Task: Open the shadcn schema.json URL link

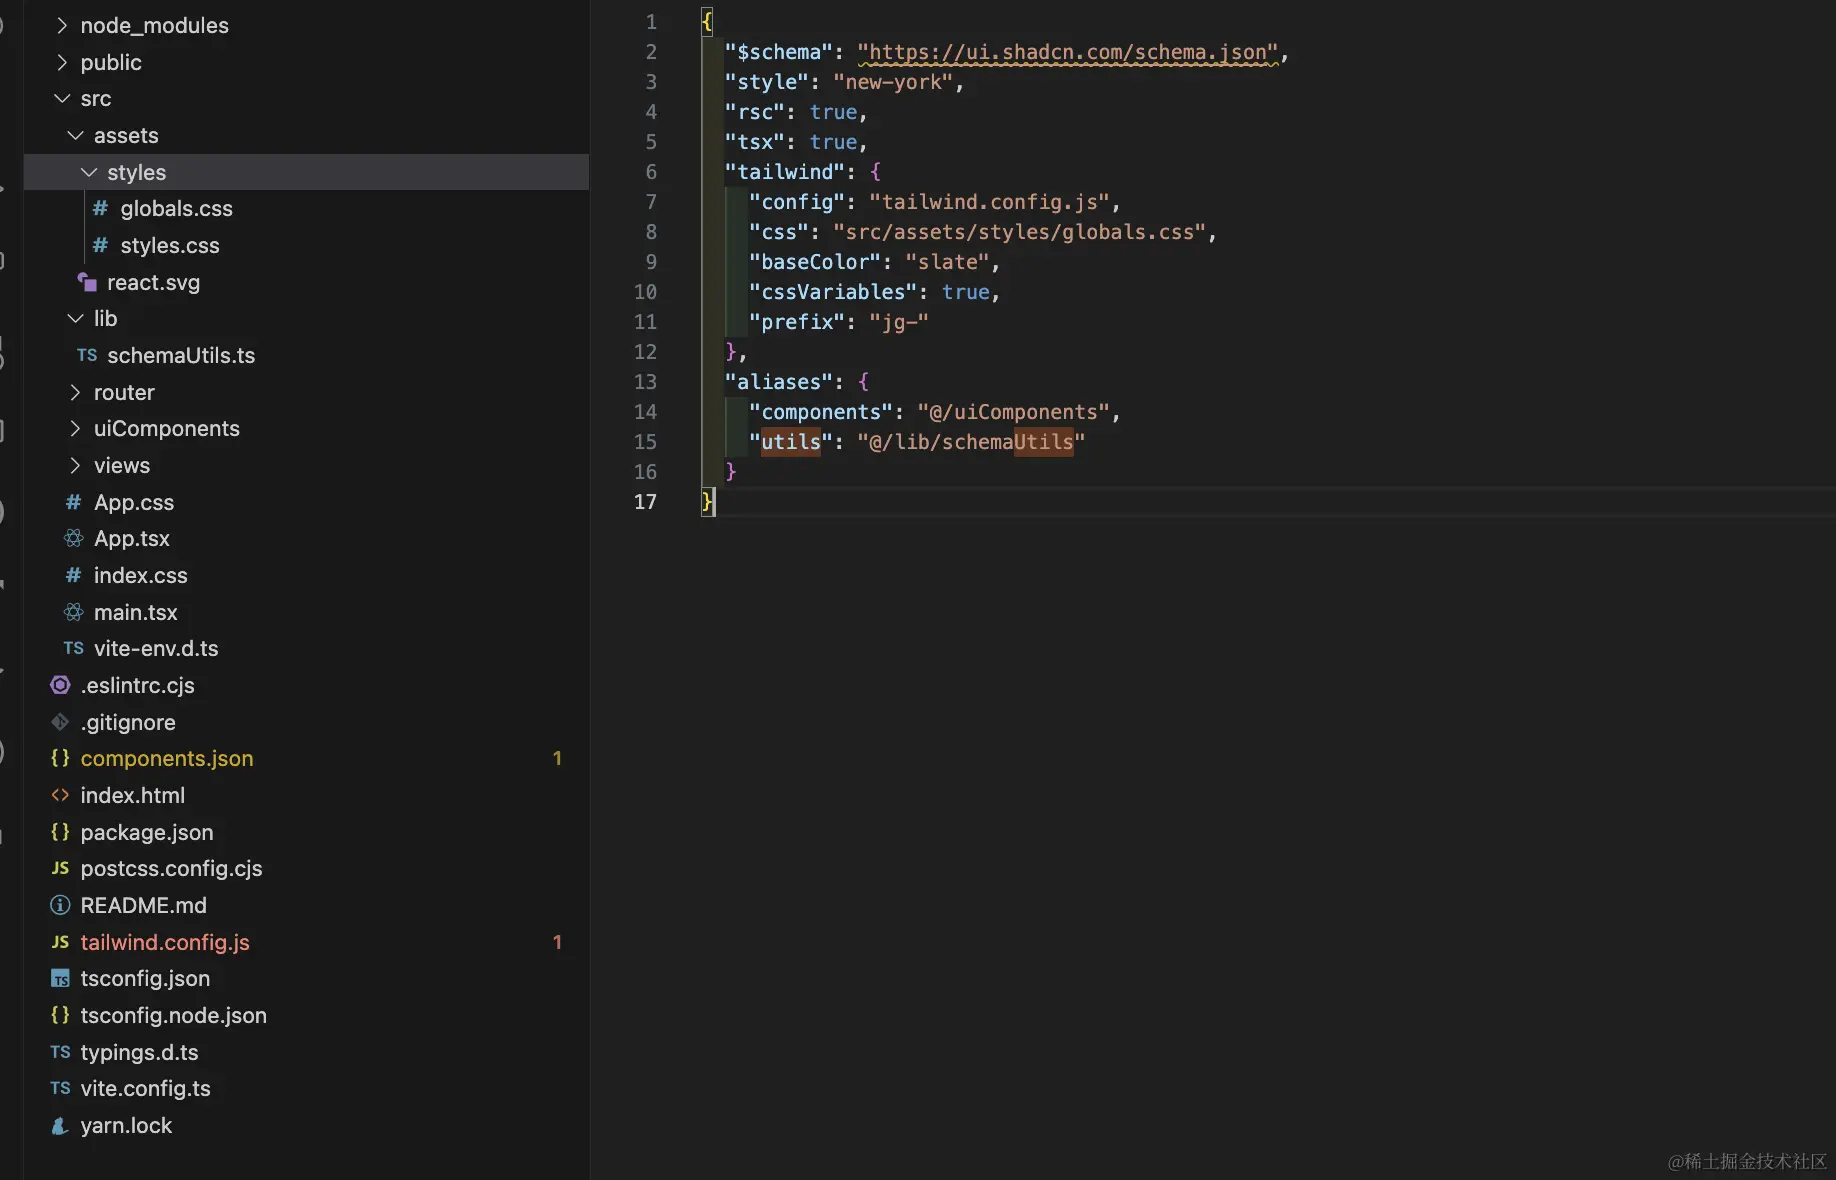Action: point(1068,52)
